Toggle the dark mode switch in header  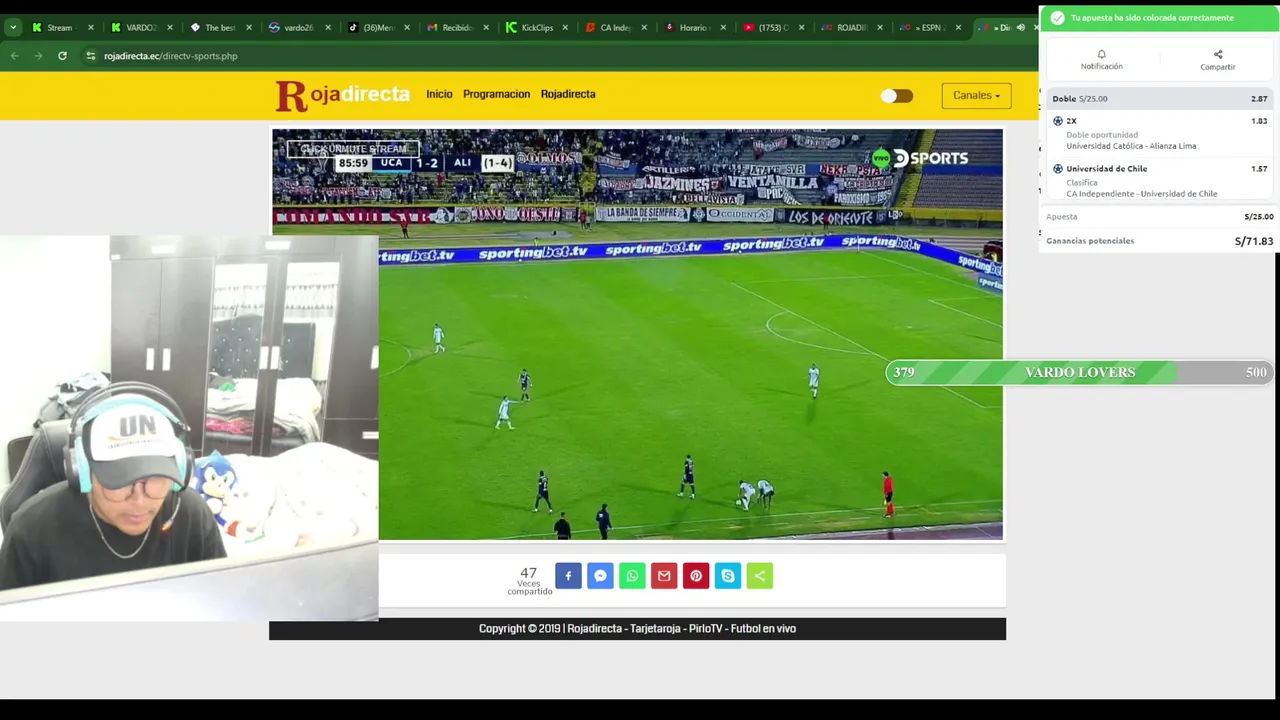(x=897, y=96)
